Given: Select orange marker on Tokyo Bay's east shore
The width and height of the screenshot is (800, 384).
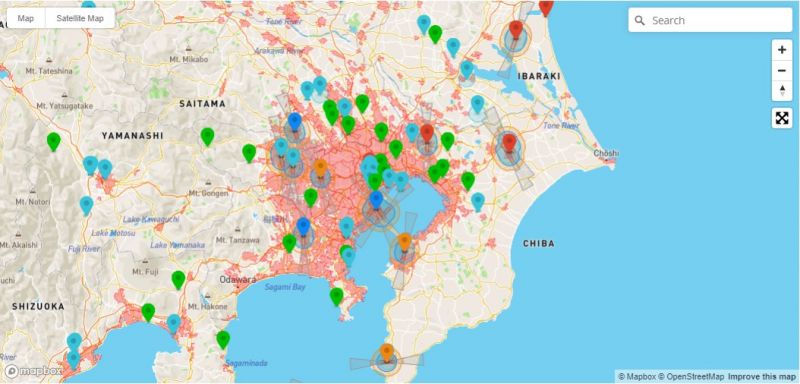Looking at the screenshot, I should click(x=405, y=242).
